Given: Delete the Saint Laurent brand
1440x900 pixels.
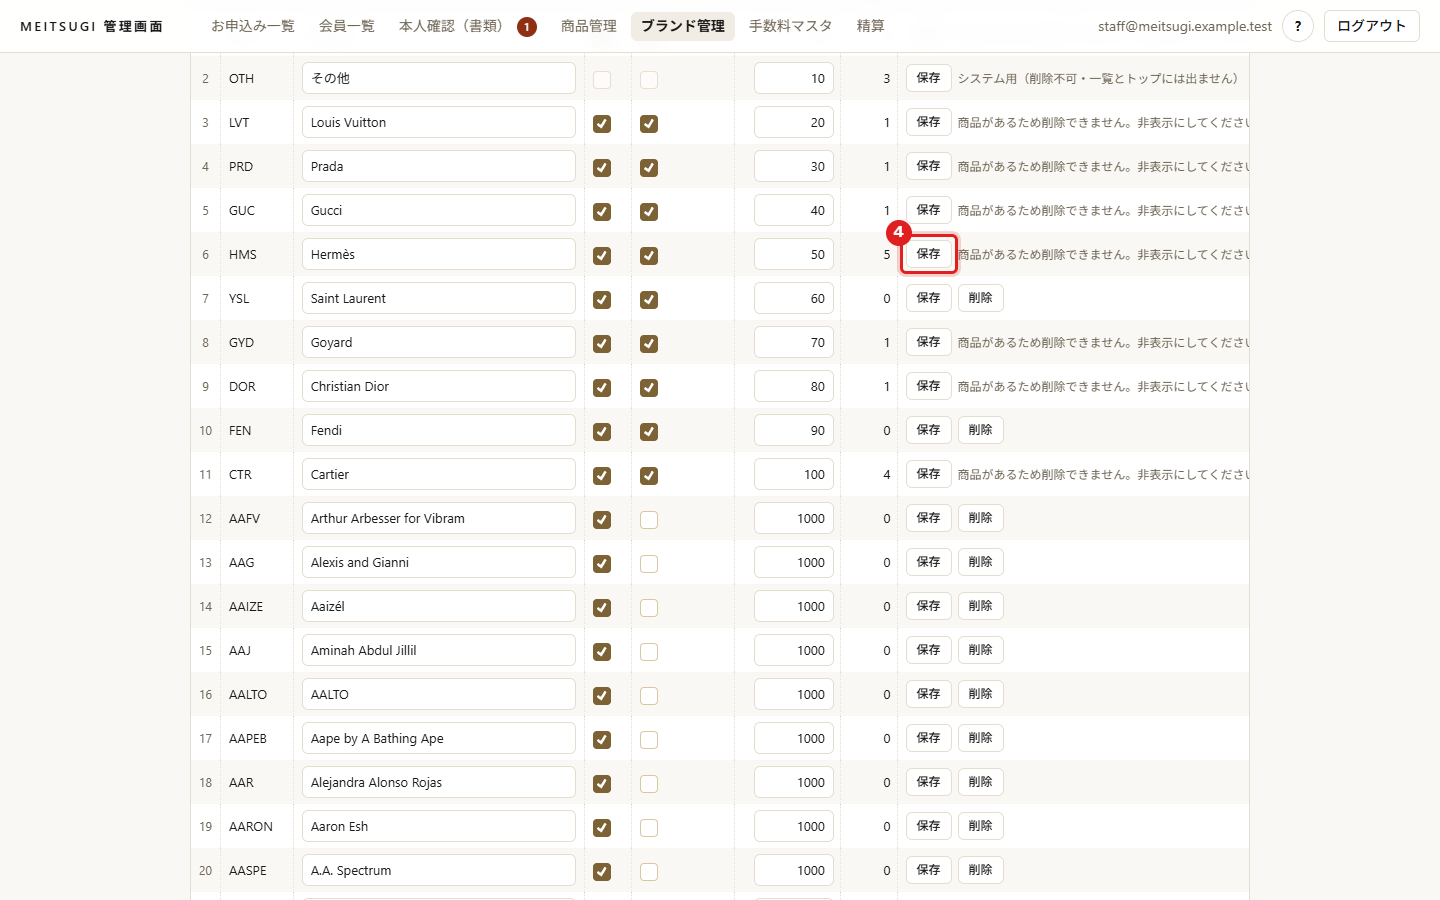Looking at the screenshot, I should [981, 298].
